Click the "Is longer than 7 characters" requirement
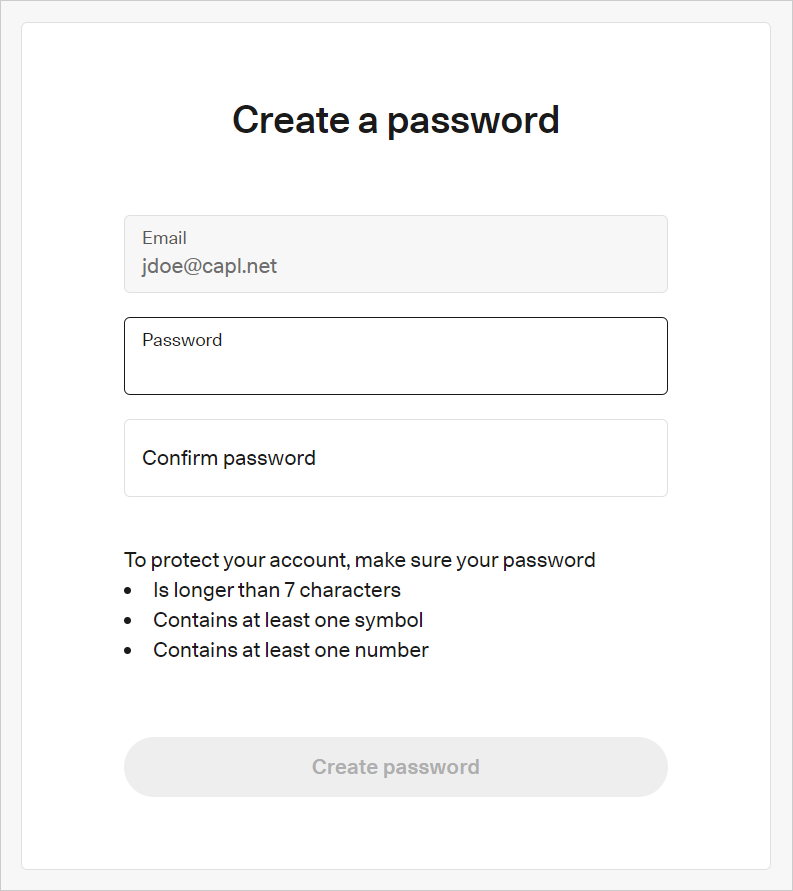This screenshot has width=793, height=891. click(x=276, y=590)
